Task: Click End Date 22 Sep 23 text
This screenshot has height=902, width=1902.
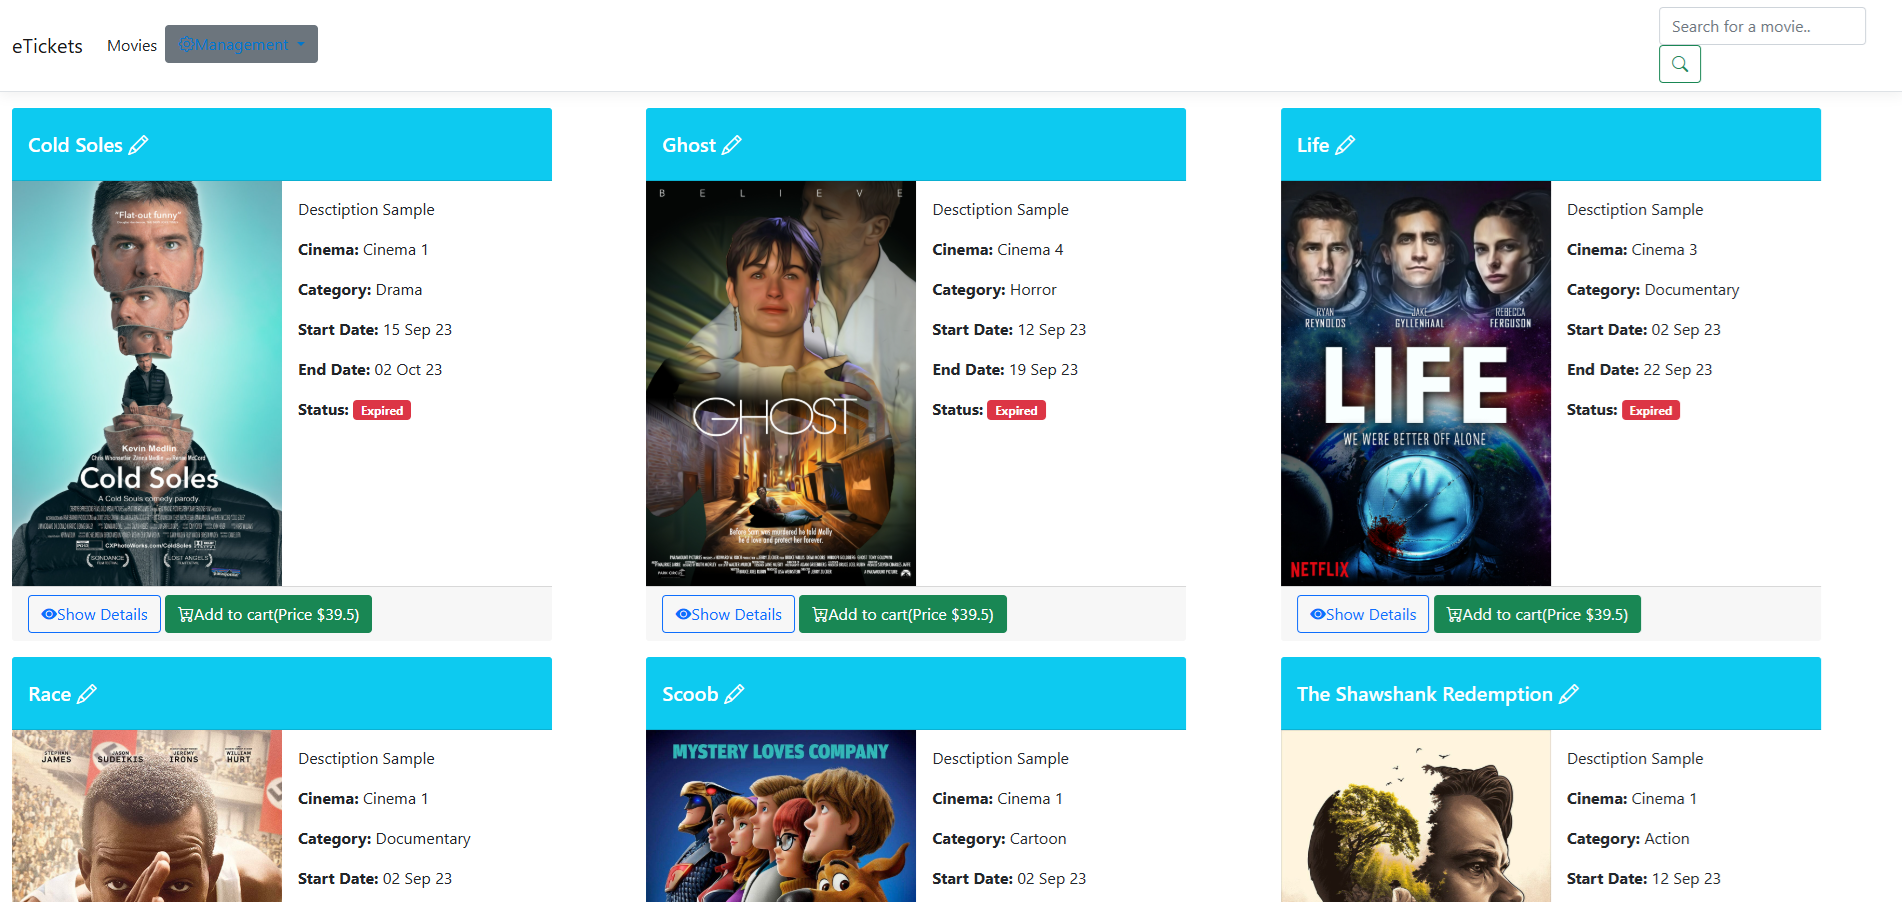Action: 1639,370
